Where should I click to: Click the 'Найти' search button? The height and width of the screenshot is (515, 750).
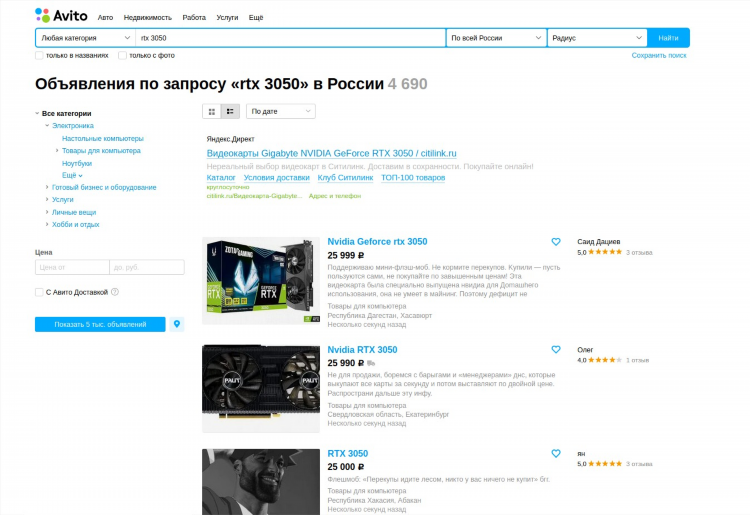coord(668,38)
